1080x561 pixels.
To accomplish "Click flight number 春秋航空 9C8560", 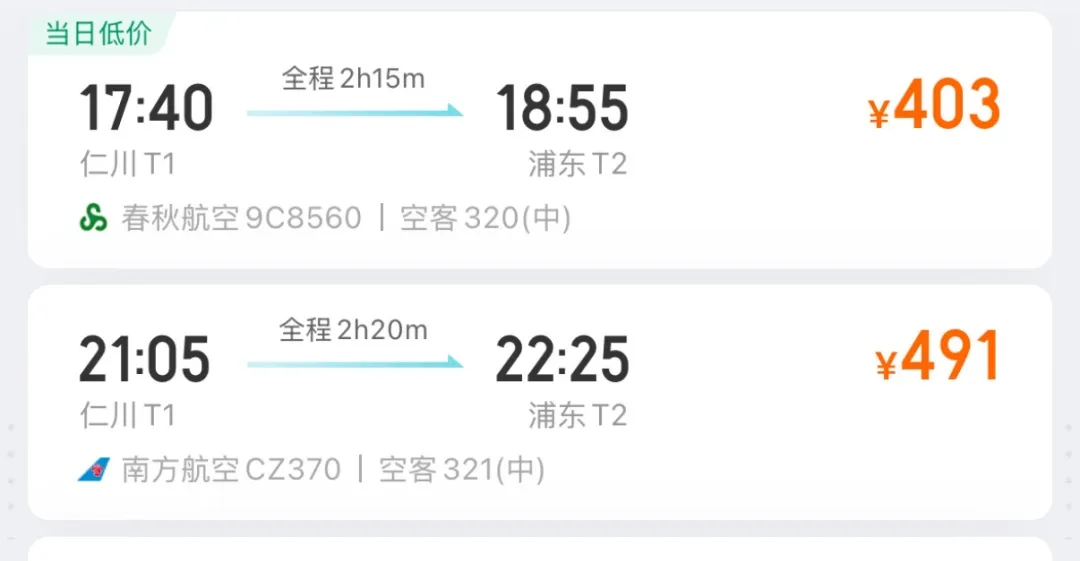I will point(241,218).
